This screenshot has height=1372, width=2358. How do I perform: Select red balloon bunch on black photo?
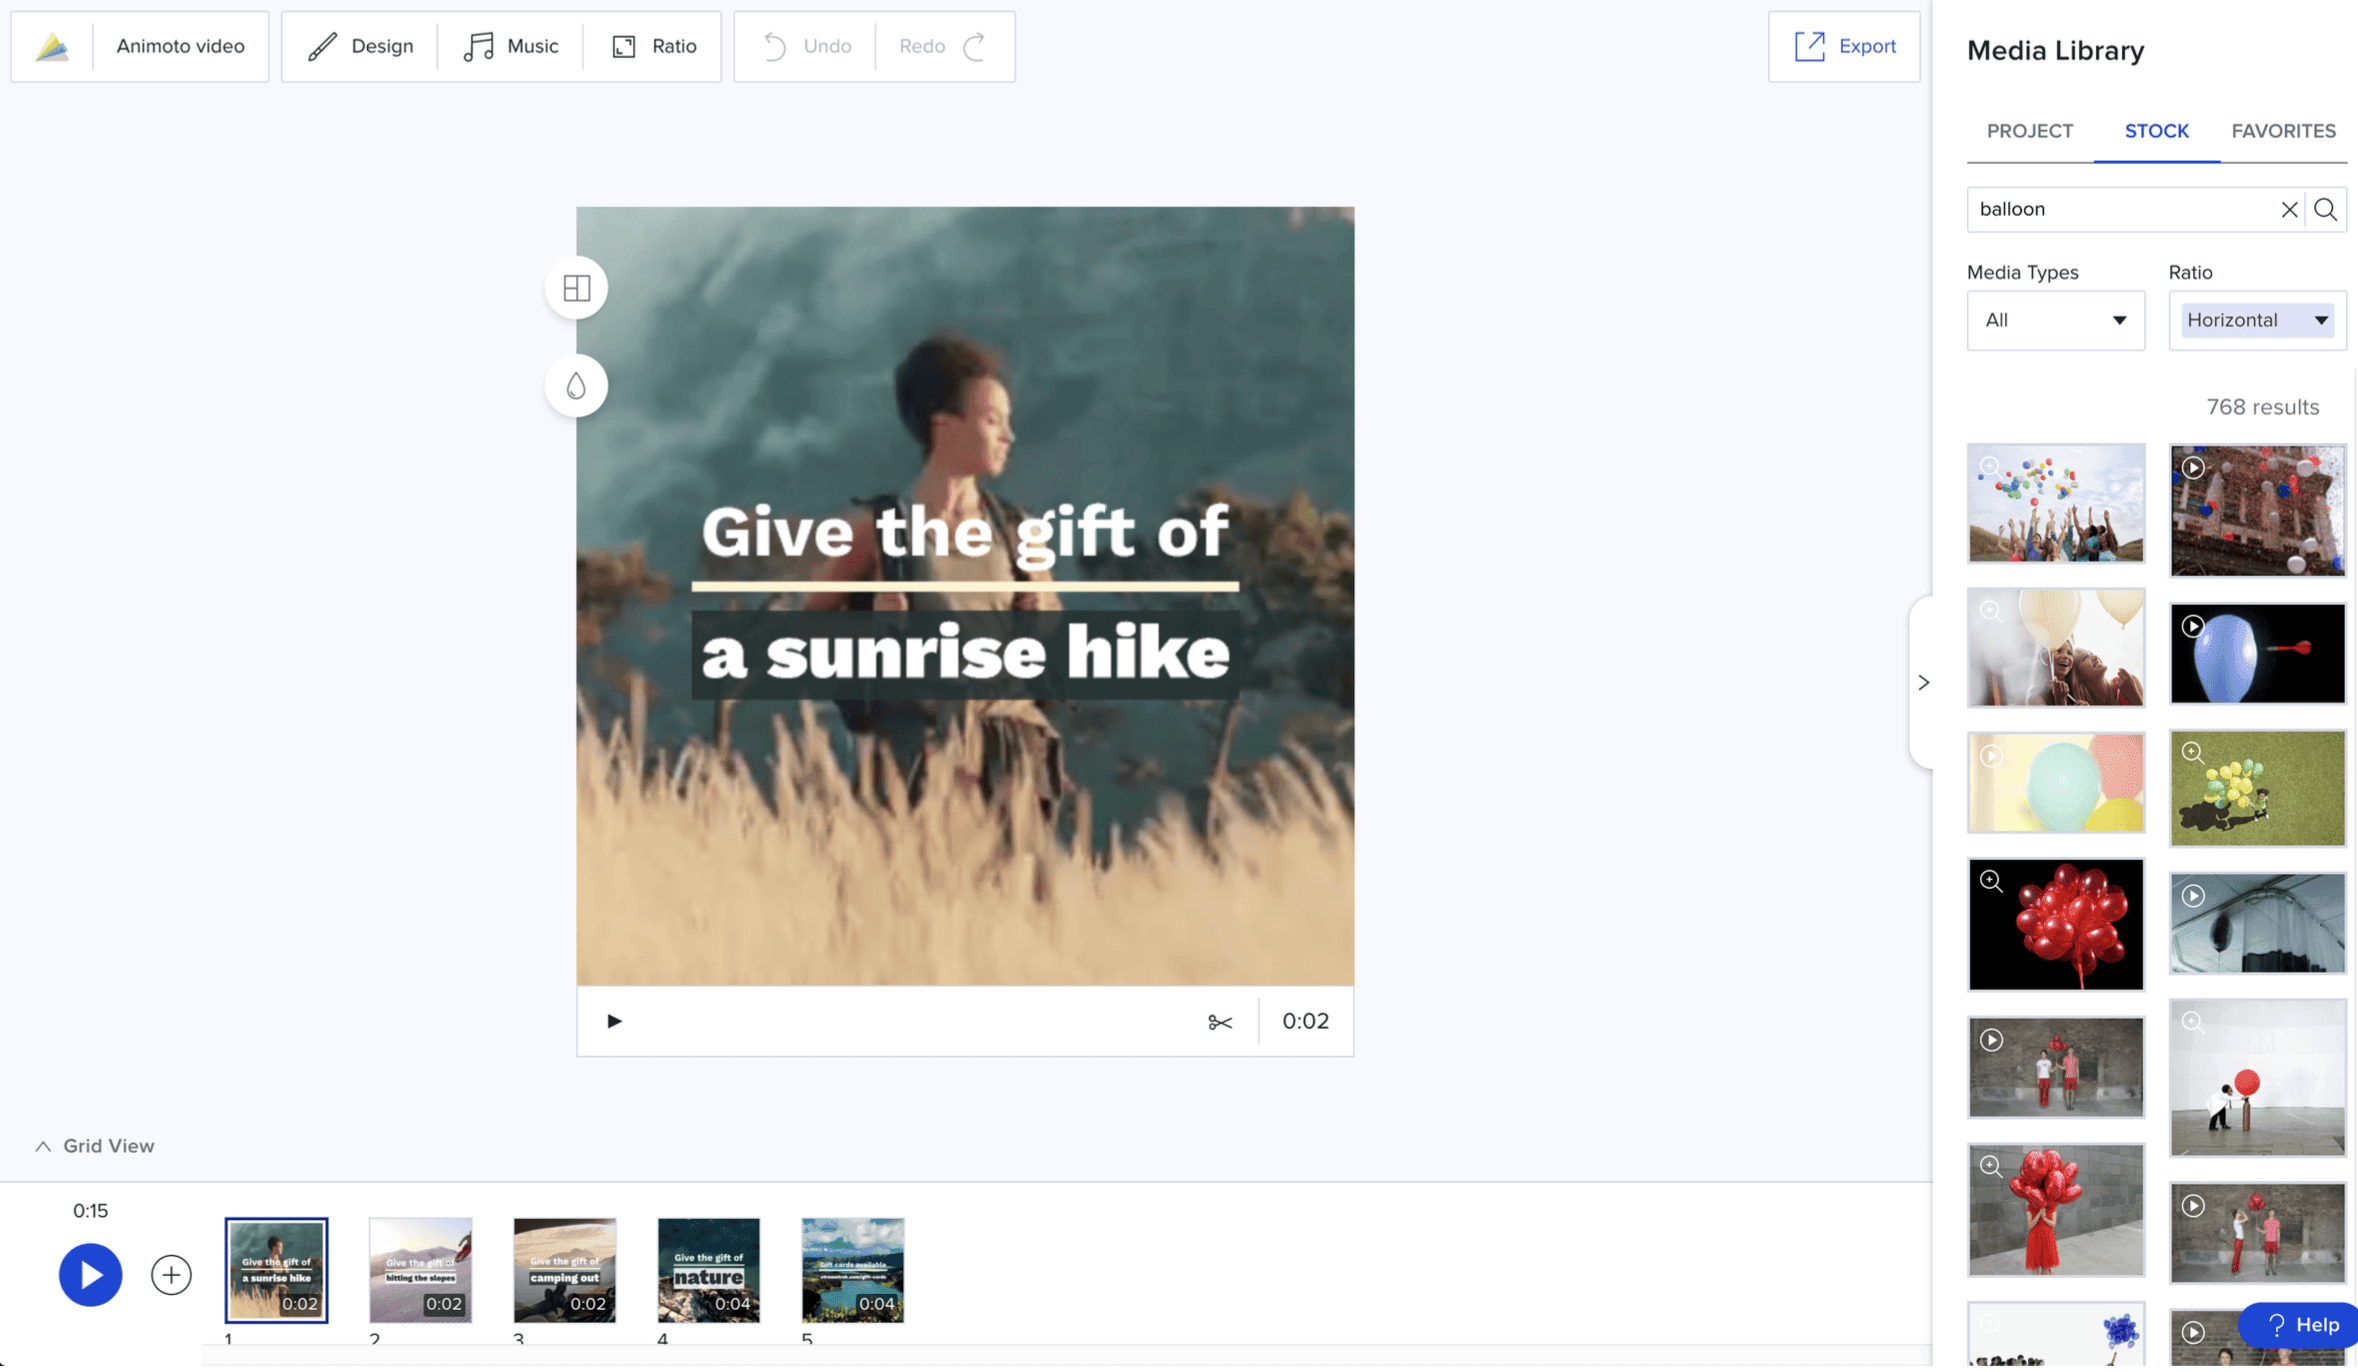coord(2055,925)
